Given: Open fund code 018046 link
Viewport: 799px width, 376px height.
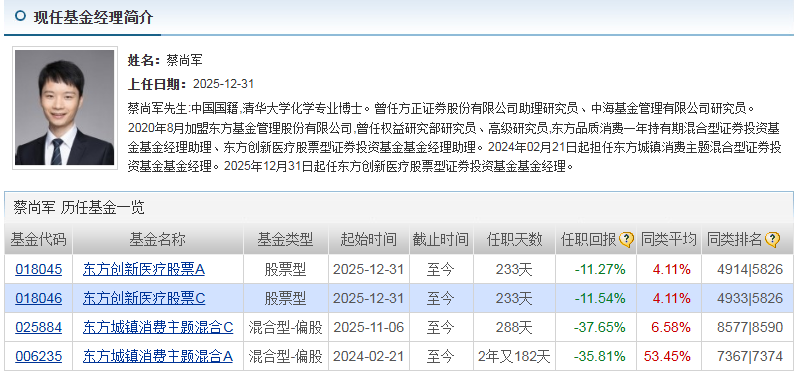Looking at the screenshot, I should (39, 299).
